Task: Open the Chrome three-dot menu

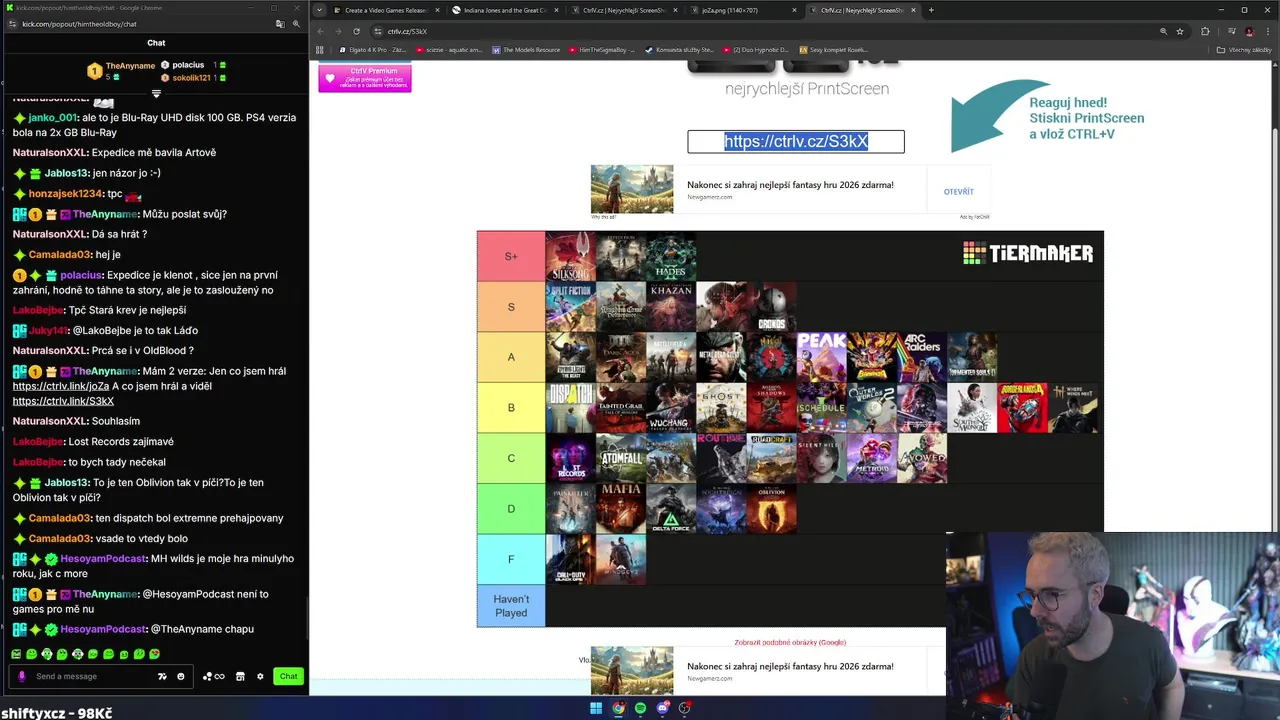Action: click(1268, 31)
